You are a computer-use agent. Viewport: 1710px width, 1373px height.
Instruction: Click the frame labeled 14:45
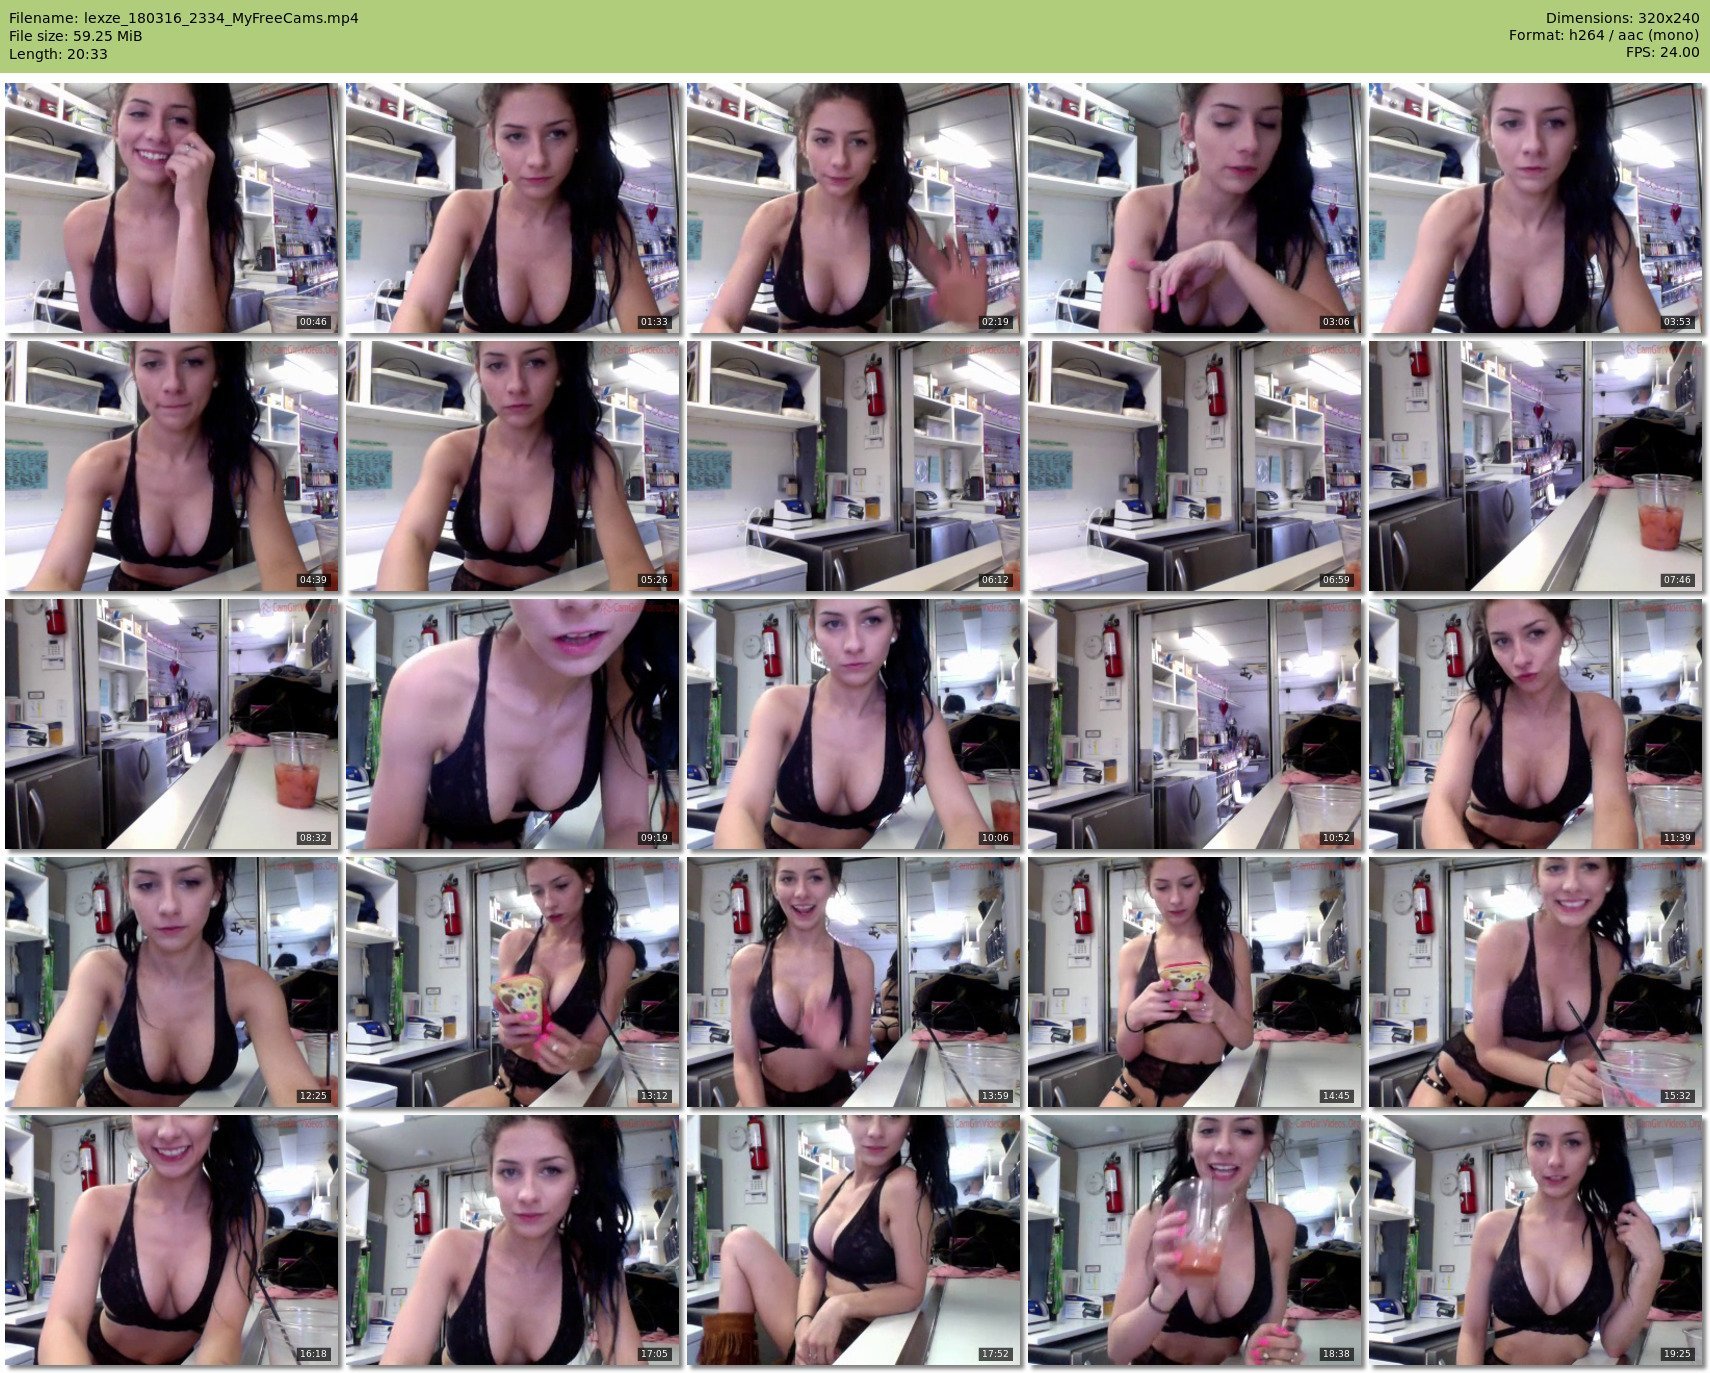pyautogui.click(x=1194, y=982)
